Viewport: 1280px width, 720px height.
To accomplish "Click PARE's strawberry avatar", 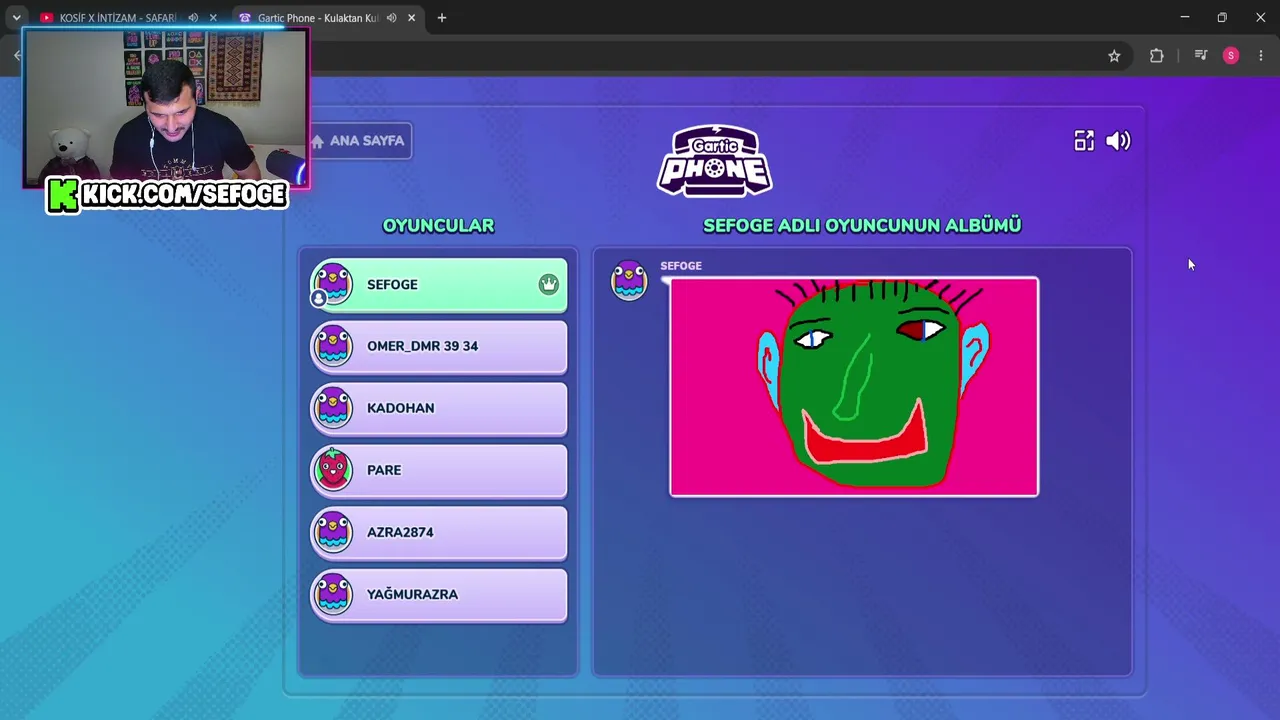I will (x=333, y=470).
